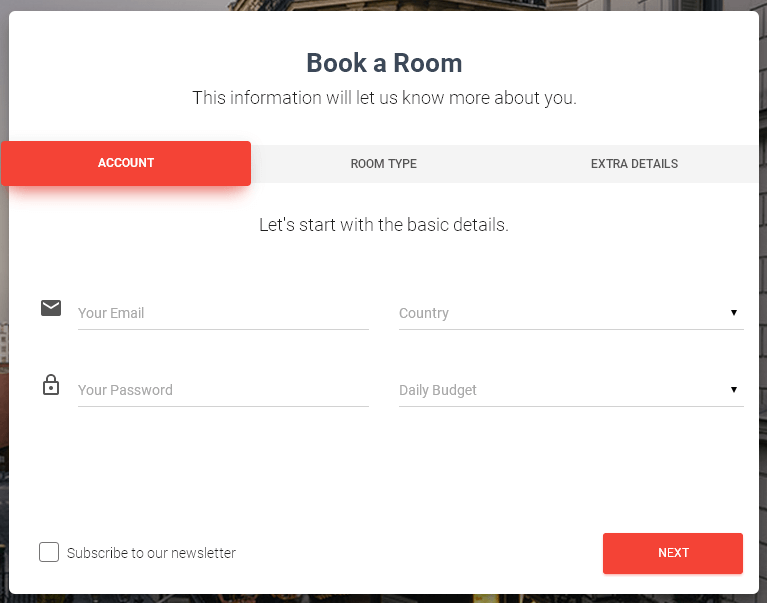Click the word 'Room' in the heading
This screenshot has width=767, height=603.
click(x=428, y=63)
